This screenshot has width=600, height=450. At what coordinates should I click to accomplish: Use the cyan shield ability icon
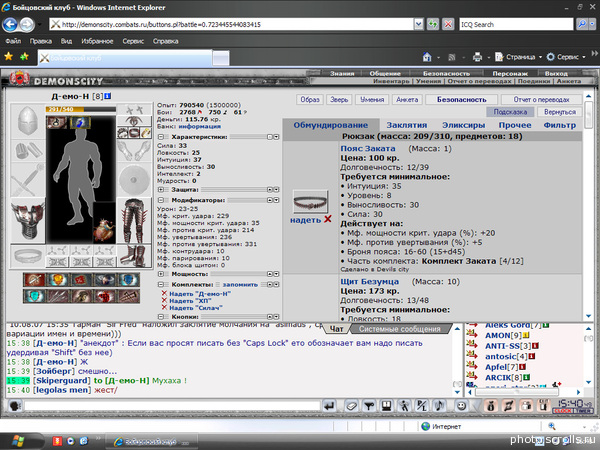(x=34, y=296)
